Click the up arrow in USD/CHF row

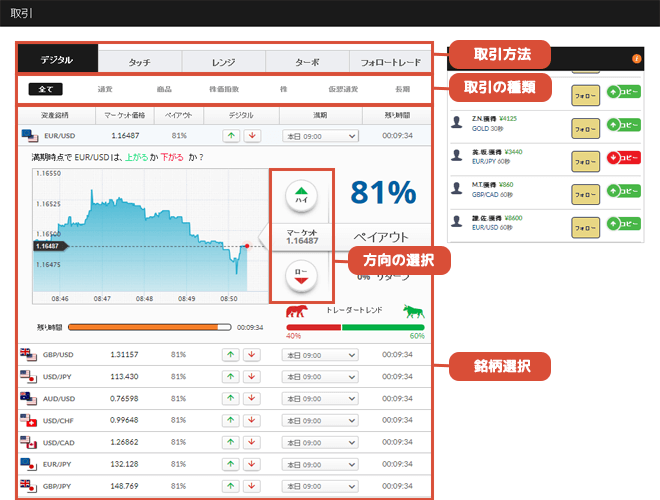point(231,420)
